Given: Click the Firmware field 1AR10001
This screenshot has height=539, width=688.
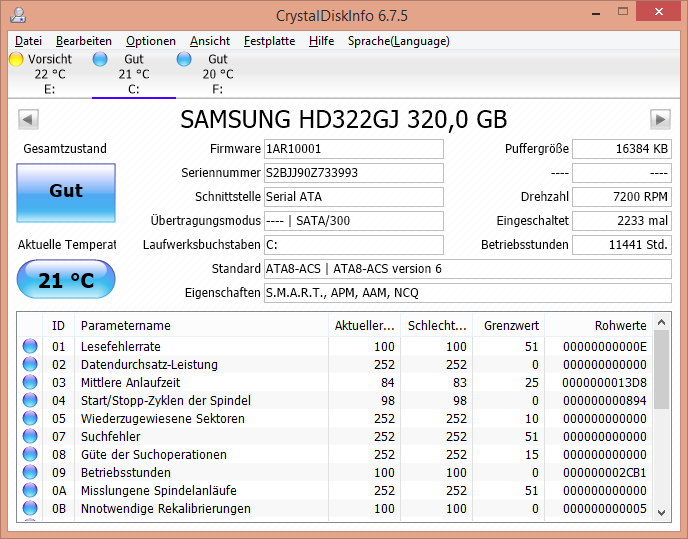Looking at the screenshot, I should (x=354, y=149).
